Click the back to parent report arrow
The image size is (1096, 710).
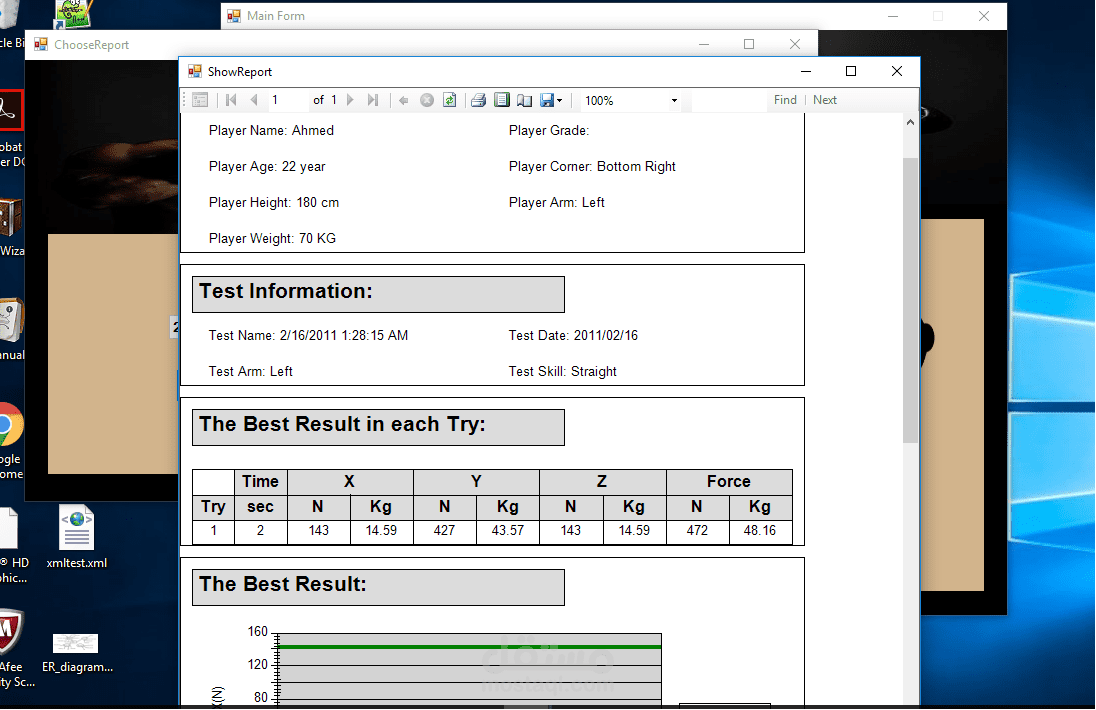(x=403, y=100)
